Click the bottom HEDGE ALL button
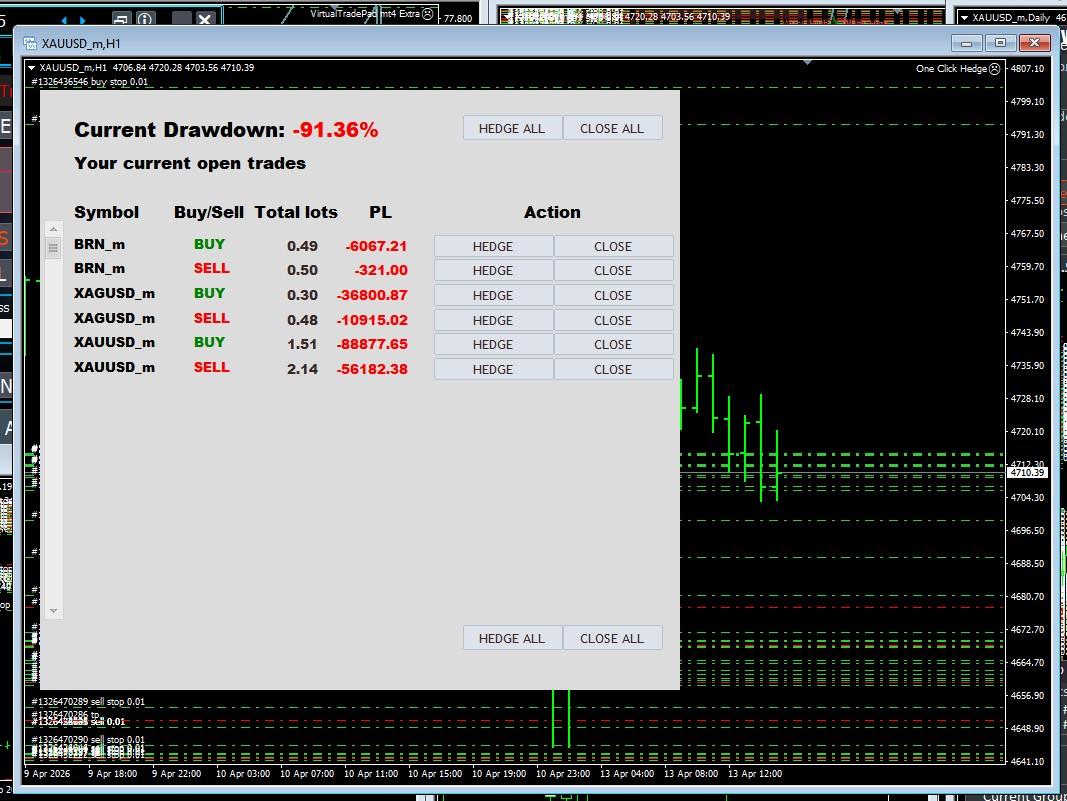 [x=512, y=638]
